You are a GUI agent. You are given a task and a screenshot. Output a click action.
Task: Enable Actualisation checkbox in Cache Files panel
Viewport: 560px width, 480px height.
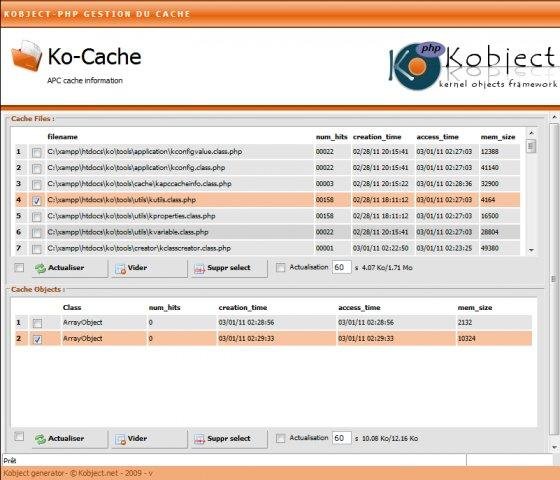click(x=281, y=268)
